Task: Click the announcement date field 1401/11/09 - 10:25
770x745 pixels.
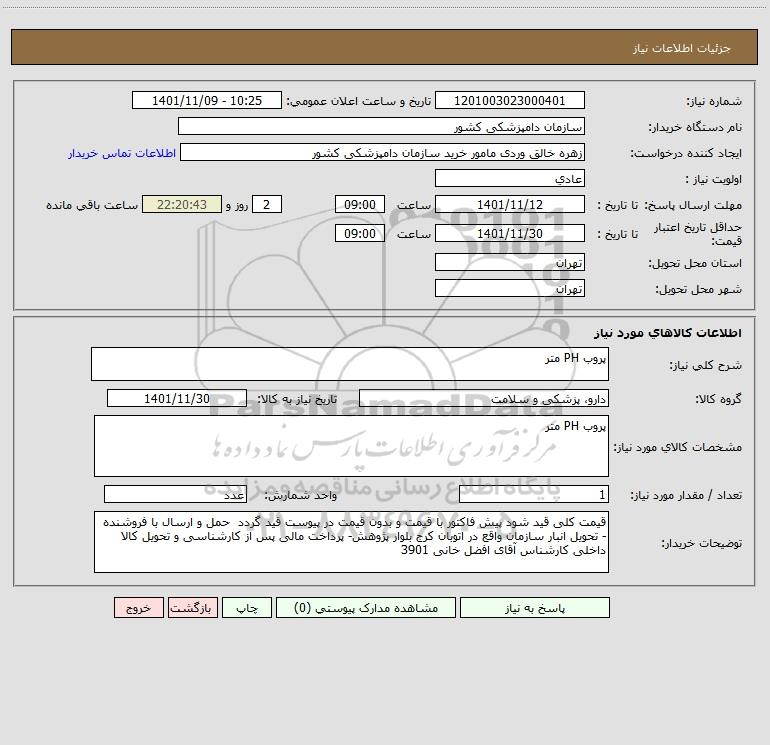Action: tap(207, 100)
